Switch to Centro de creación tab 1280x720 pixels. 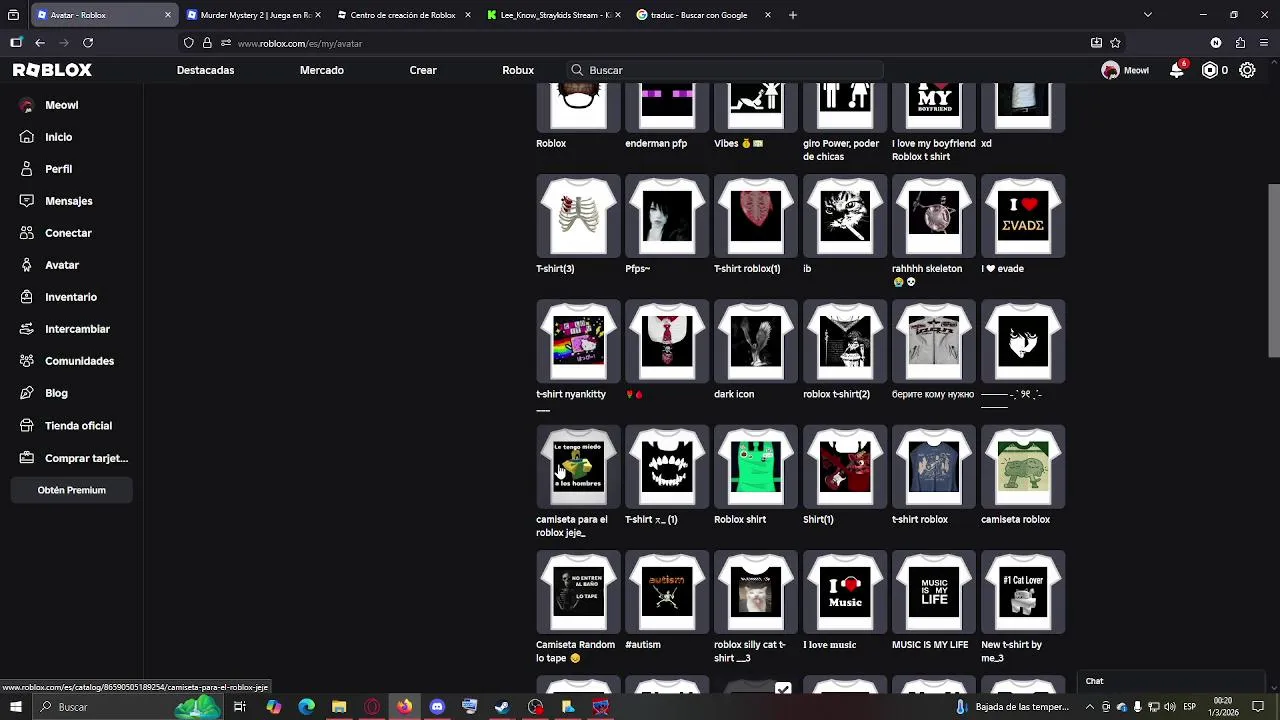coord(402,15)
